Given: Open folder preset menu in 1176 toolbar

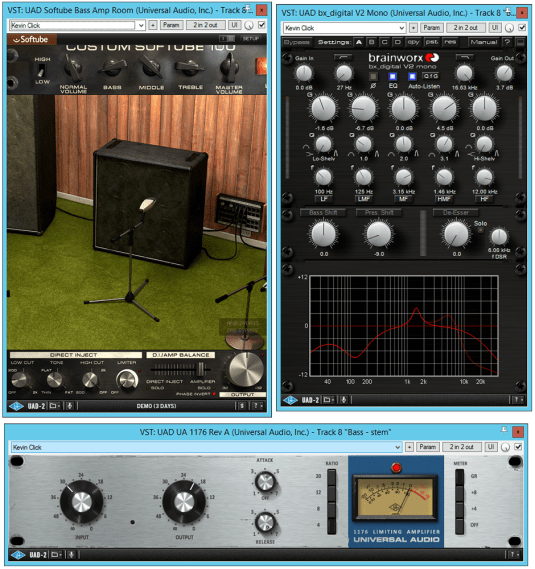Looking at the screenshot, I should tap(57, 555).
